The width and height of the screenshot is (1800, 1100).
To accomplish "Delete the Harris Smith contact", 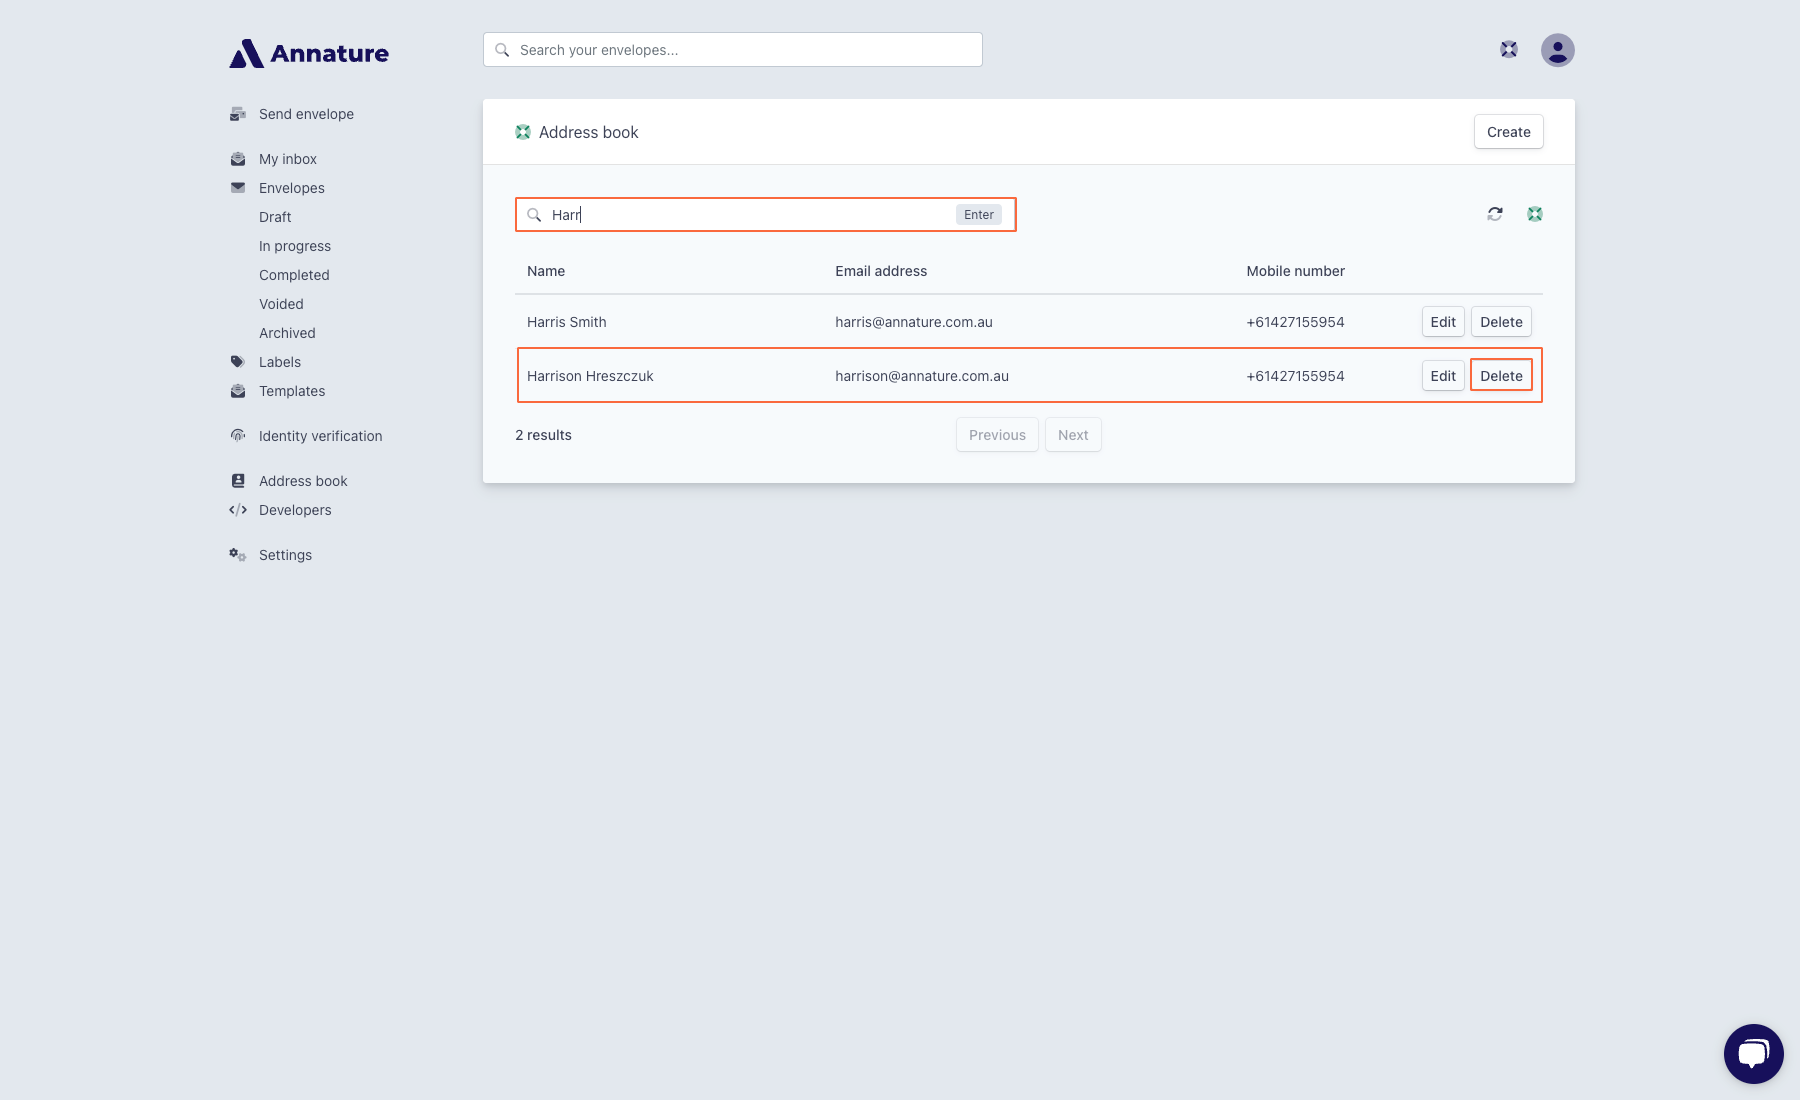I will click(x=1501, y=322).
